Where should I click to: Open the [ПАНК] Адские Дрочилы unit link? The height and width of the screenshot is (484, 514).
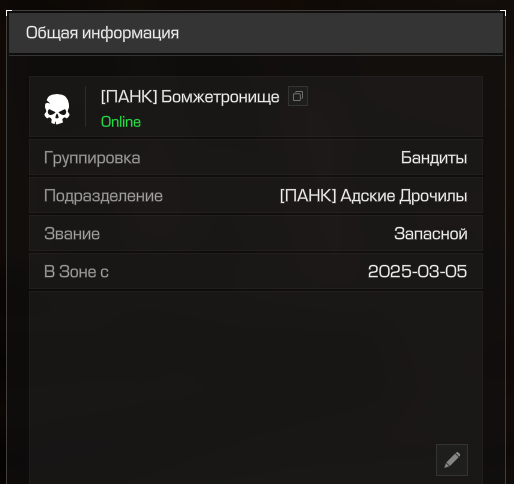(x=373, y=196)
